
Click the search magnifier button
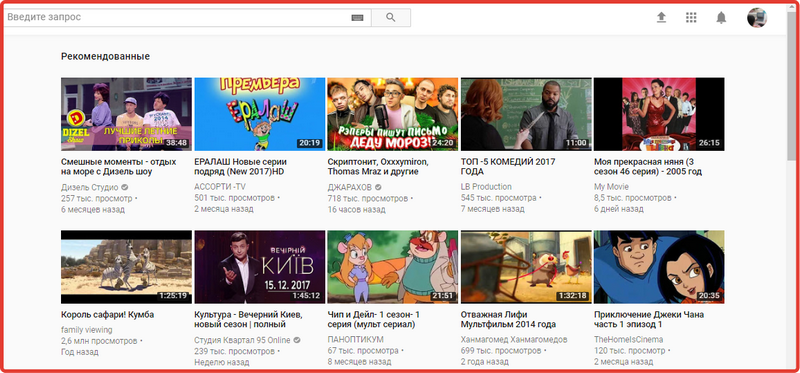[391, 17]
